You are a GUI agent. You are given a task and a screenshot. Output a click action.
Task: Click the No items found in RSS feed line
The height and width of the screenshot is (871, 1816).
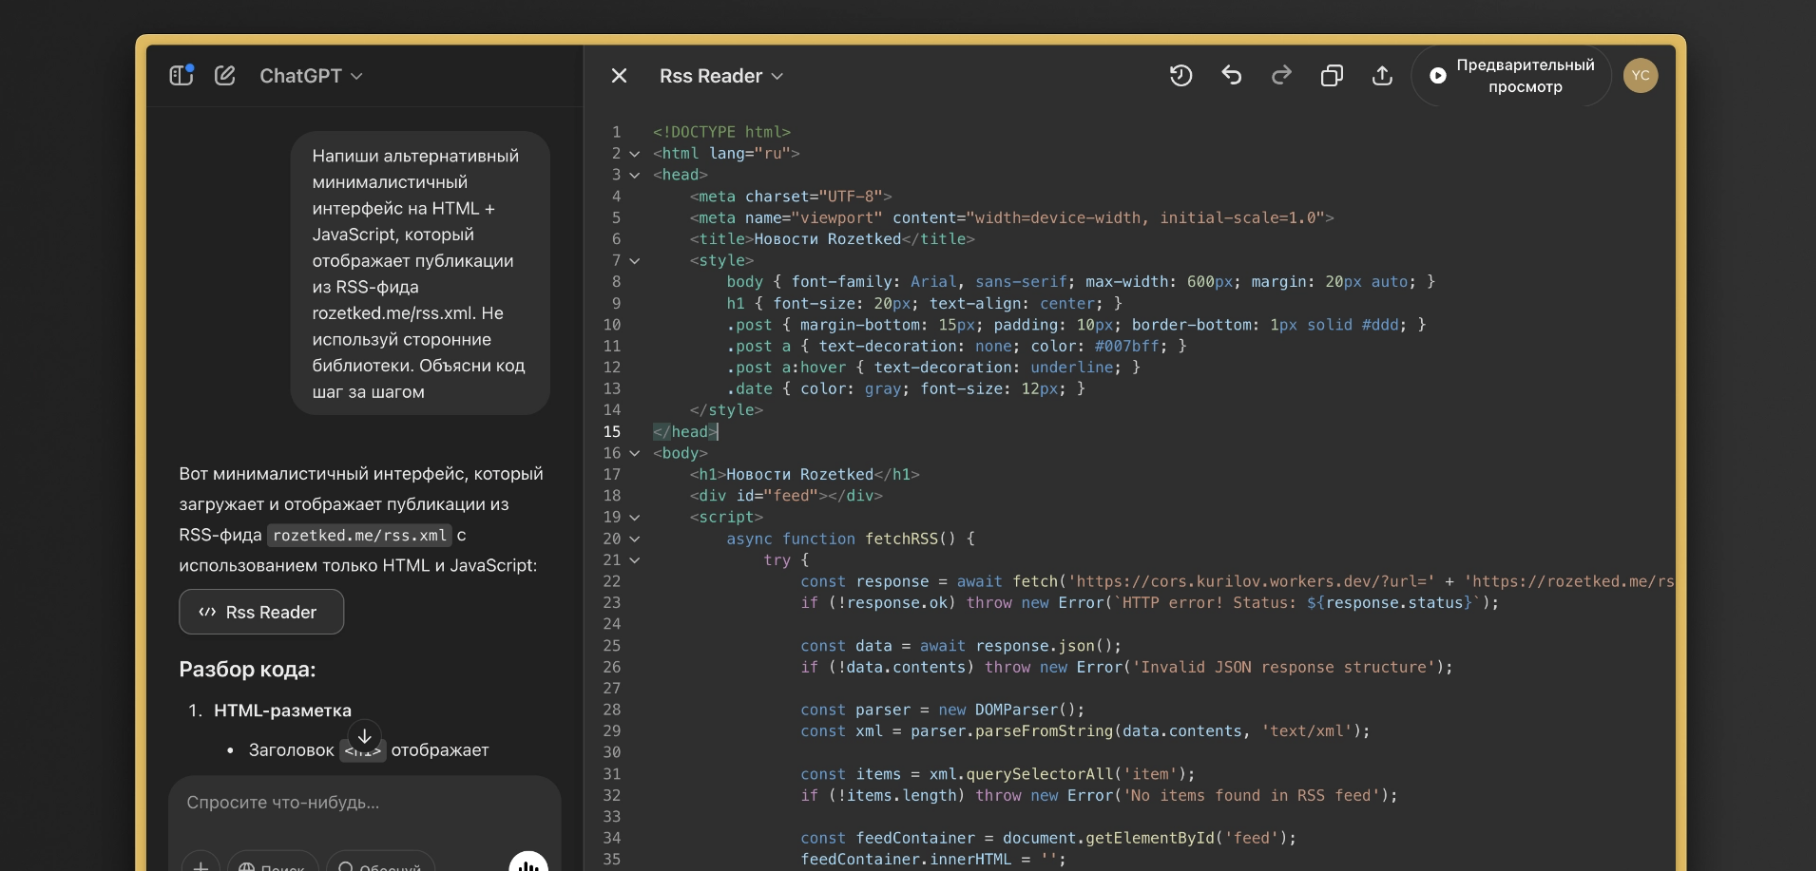coord(1099,796)
